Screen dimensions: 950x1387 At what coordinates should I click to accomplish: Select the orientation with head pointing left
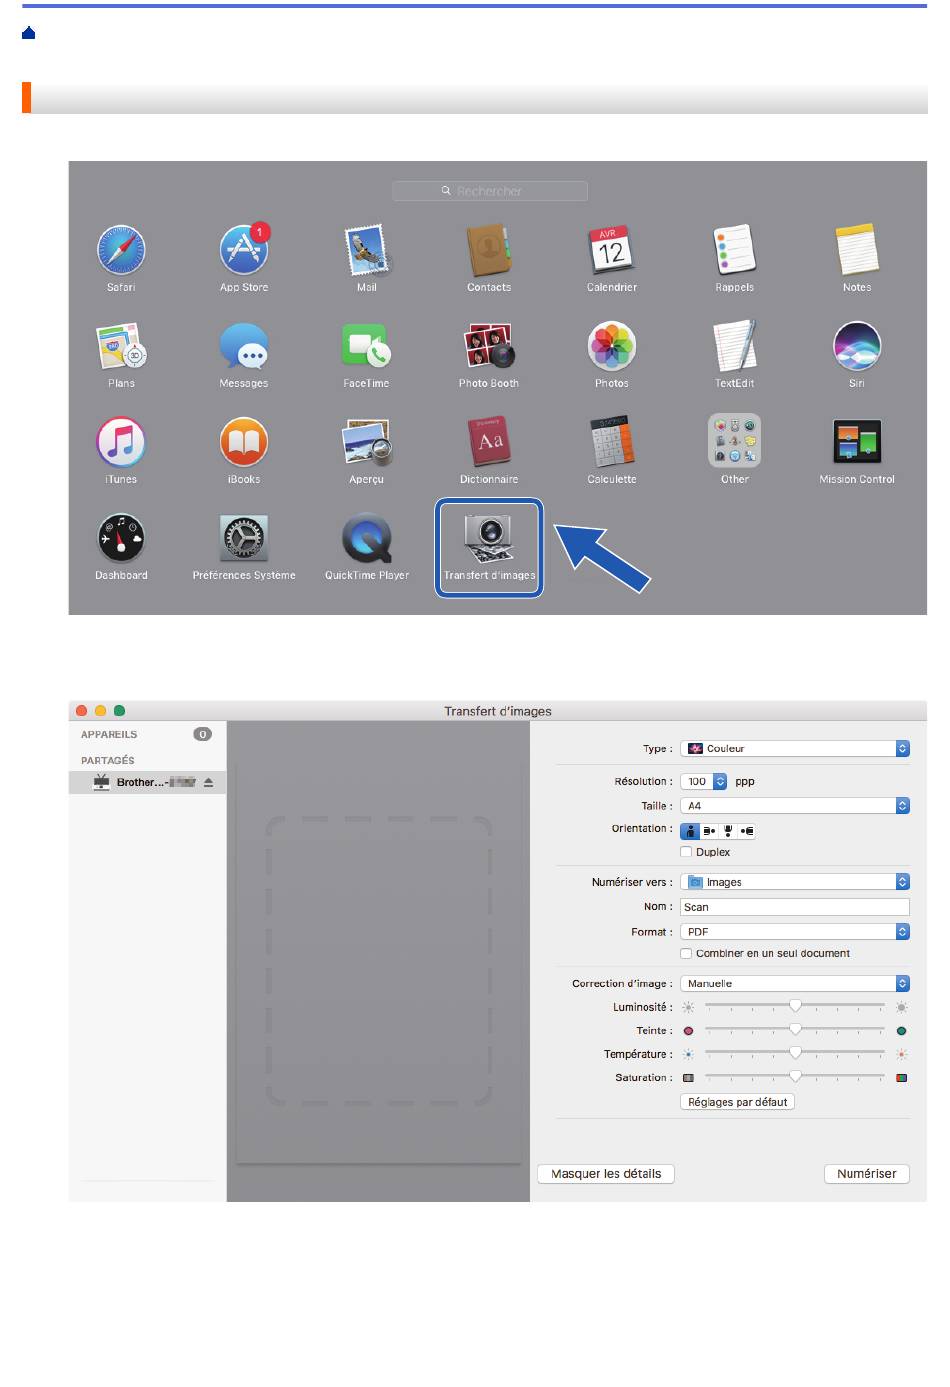[747, 830]
